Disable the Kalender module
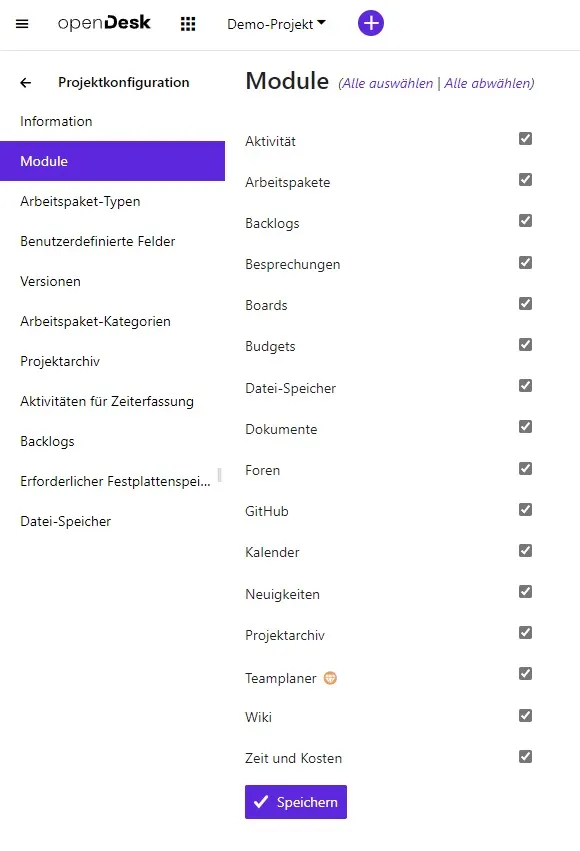Image resolution: width=580 pixels, height=851 pixels. tap(525, 550)
